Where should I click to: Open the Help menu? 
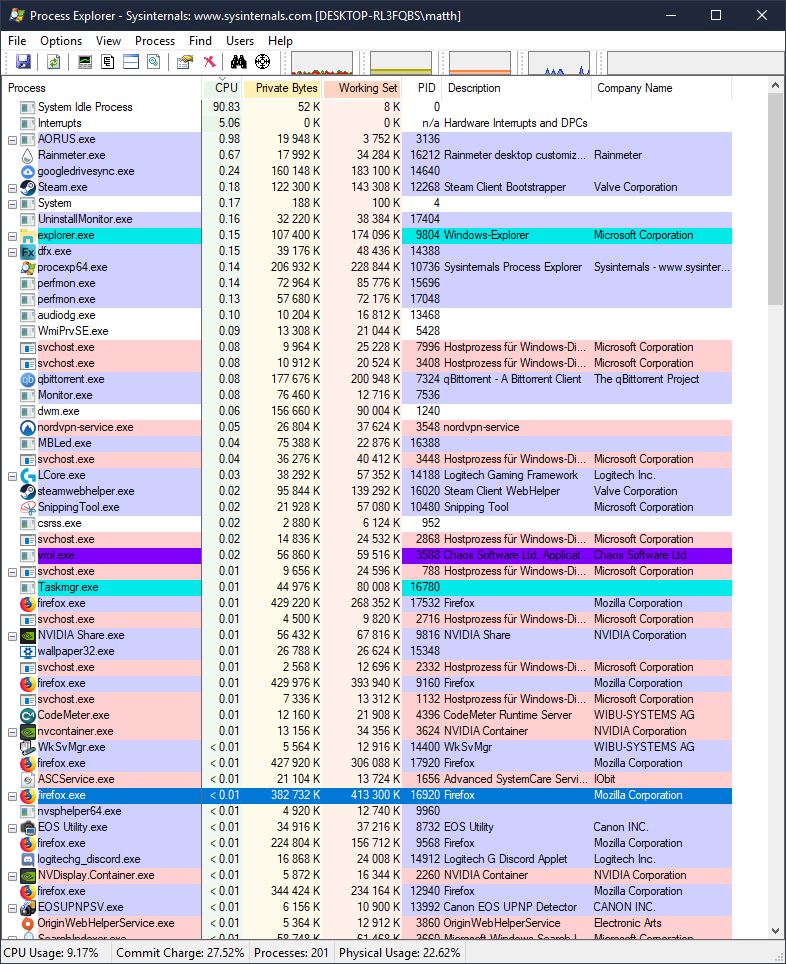tap(280, 41)
